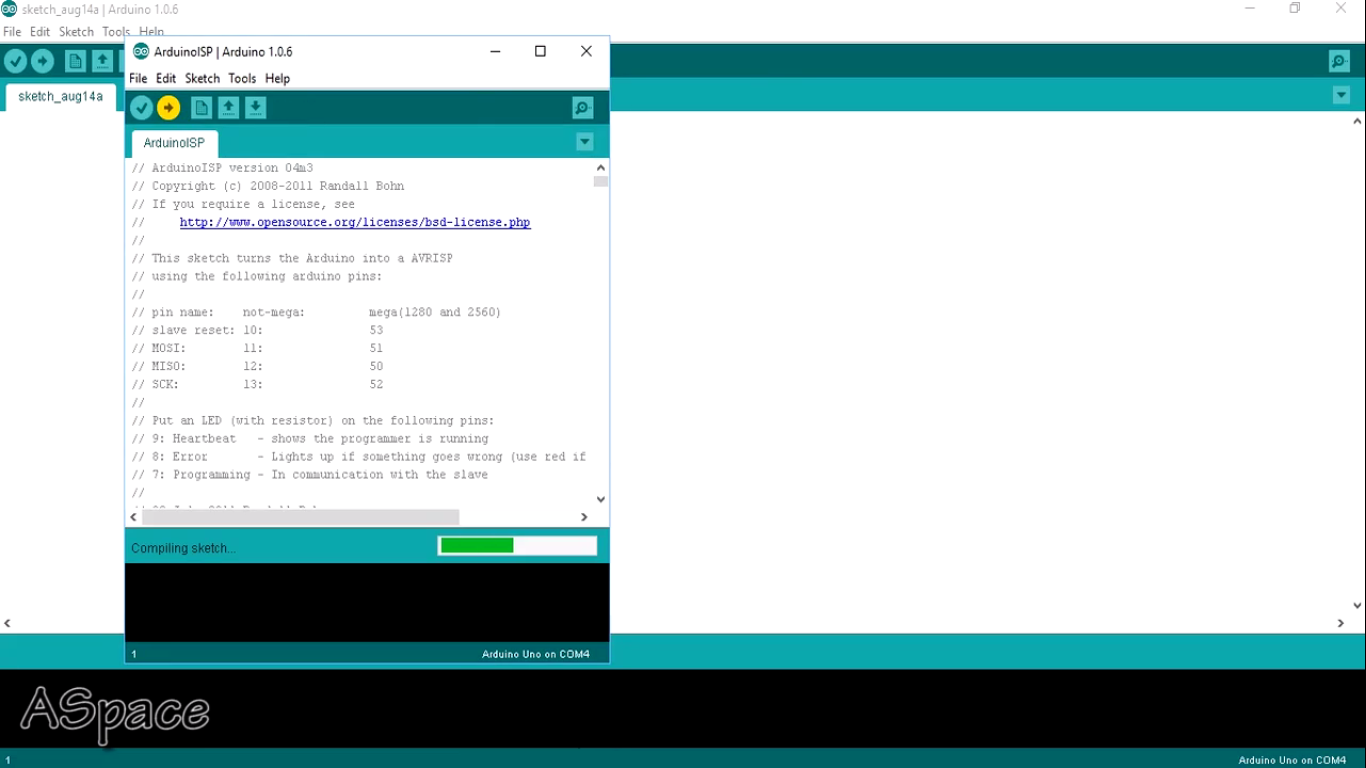
Task: Click New icon in sketch_aug14a window
Action: [x=75, y=62]
